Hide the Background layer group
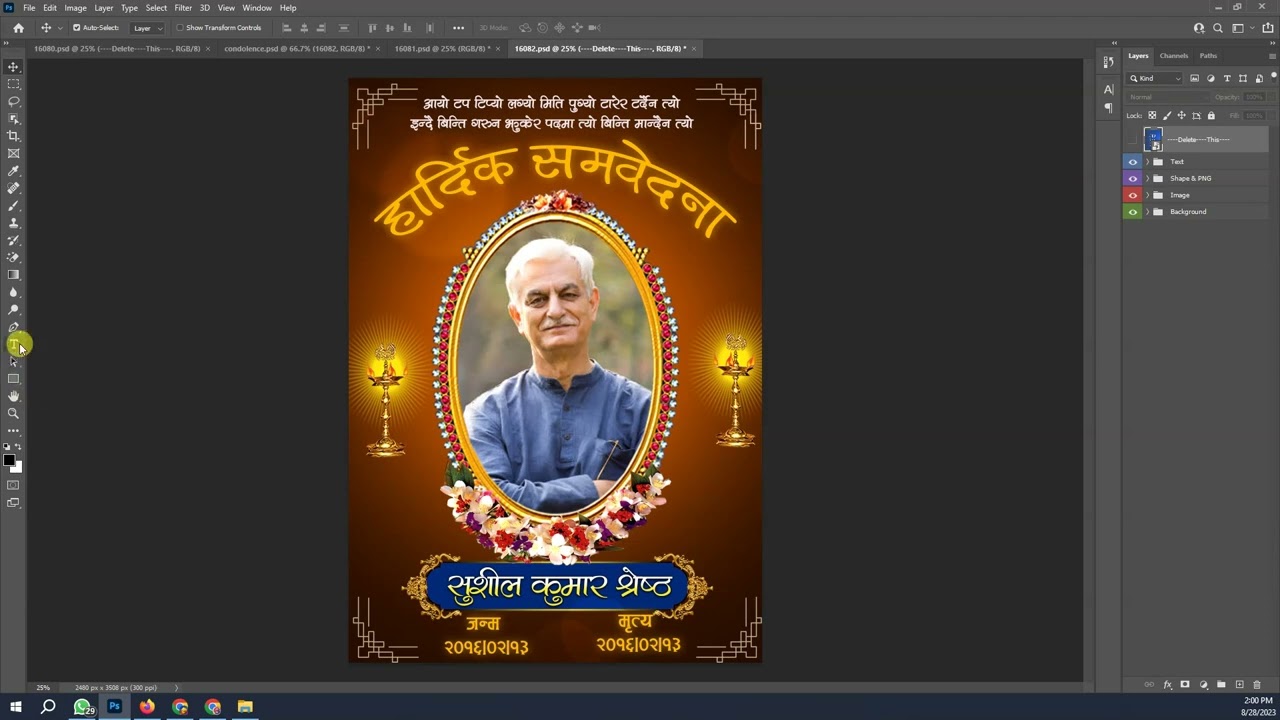Image resolution: width=1280 pixels, height=720 pixels. coord(1133,212)
